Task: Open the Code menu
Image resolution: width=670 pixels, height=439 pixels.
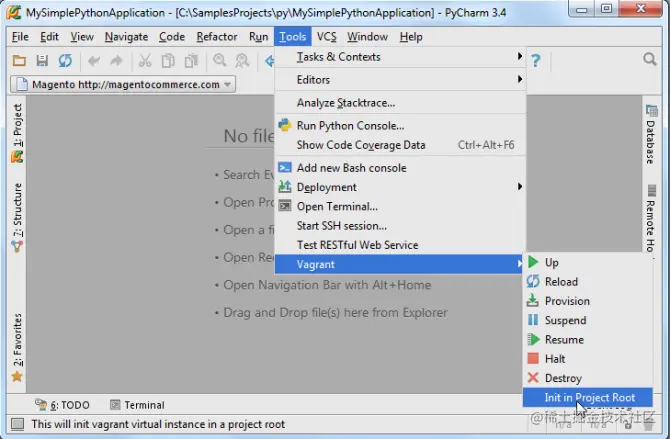Action: coord(172,37)
